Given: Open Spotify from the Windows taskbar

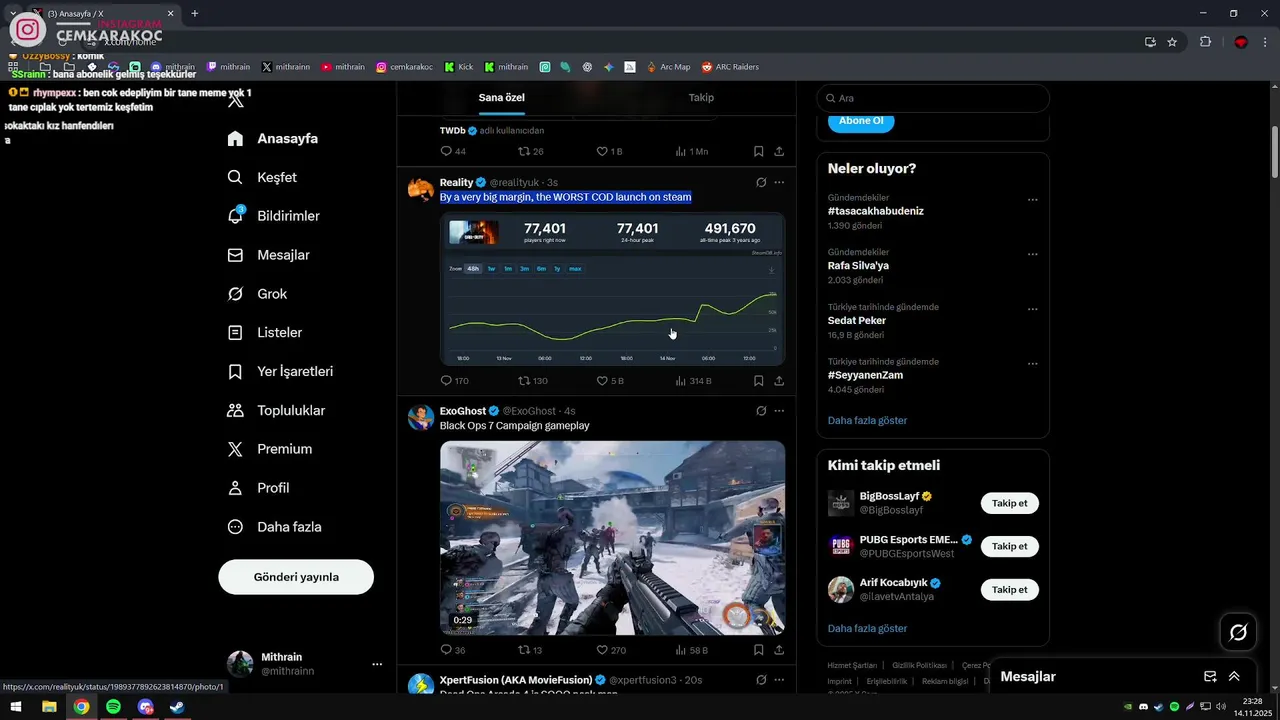Looking at the screenshot, I should [113, 707].
